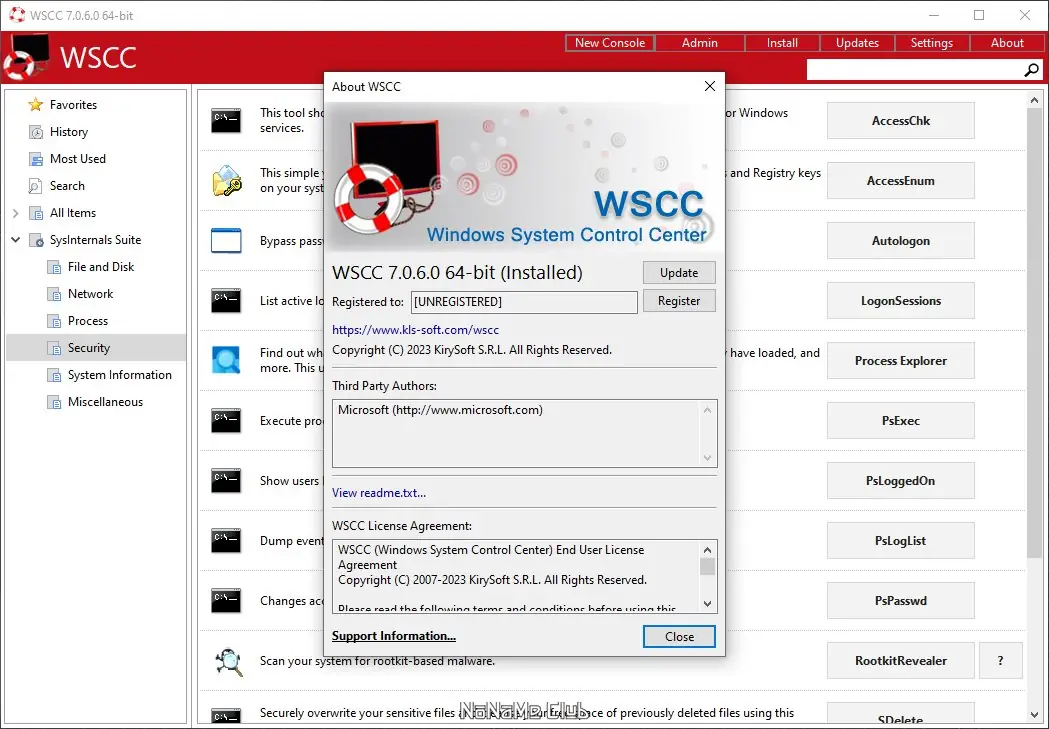Open the Settings menu tab
This screenshot has width=1049, height=729.
(931, 43)
